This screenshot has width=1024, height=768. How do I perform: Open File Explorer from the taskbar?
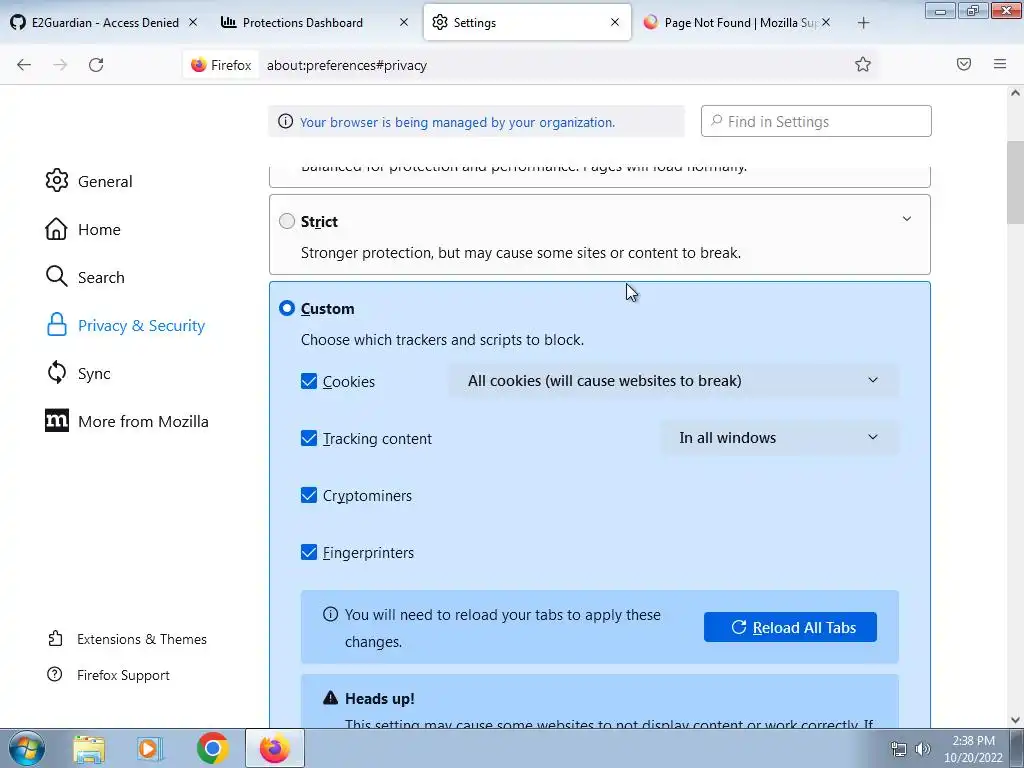[89, 749]
